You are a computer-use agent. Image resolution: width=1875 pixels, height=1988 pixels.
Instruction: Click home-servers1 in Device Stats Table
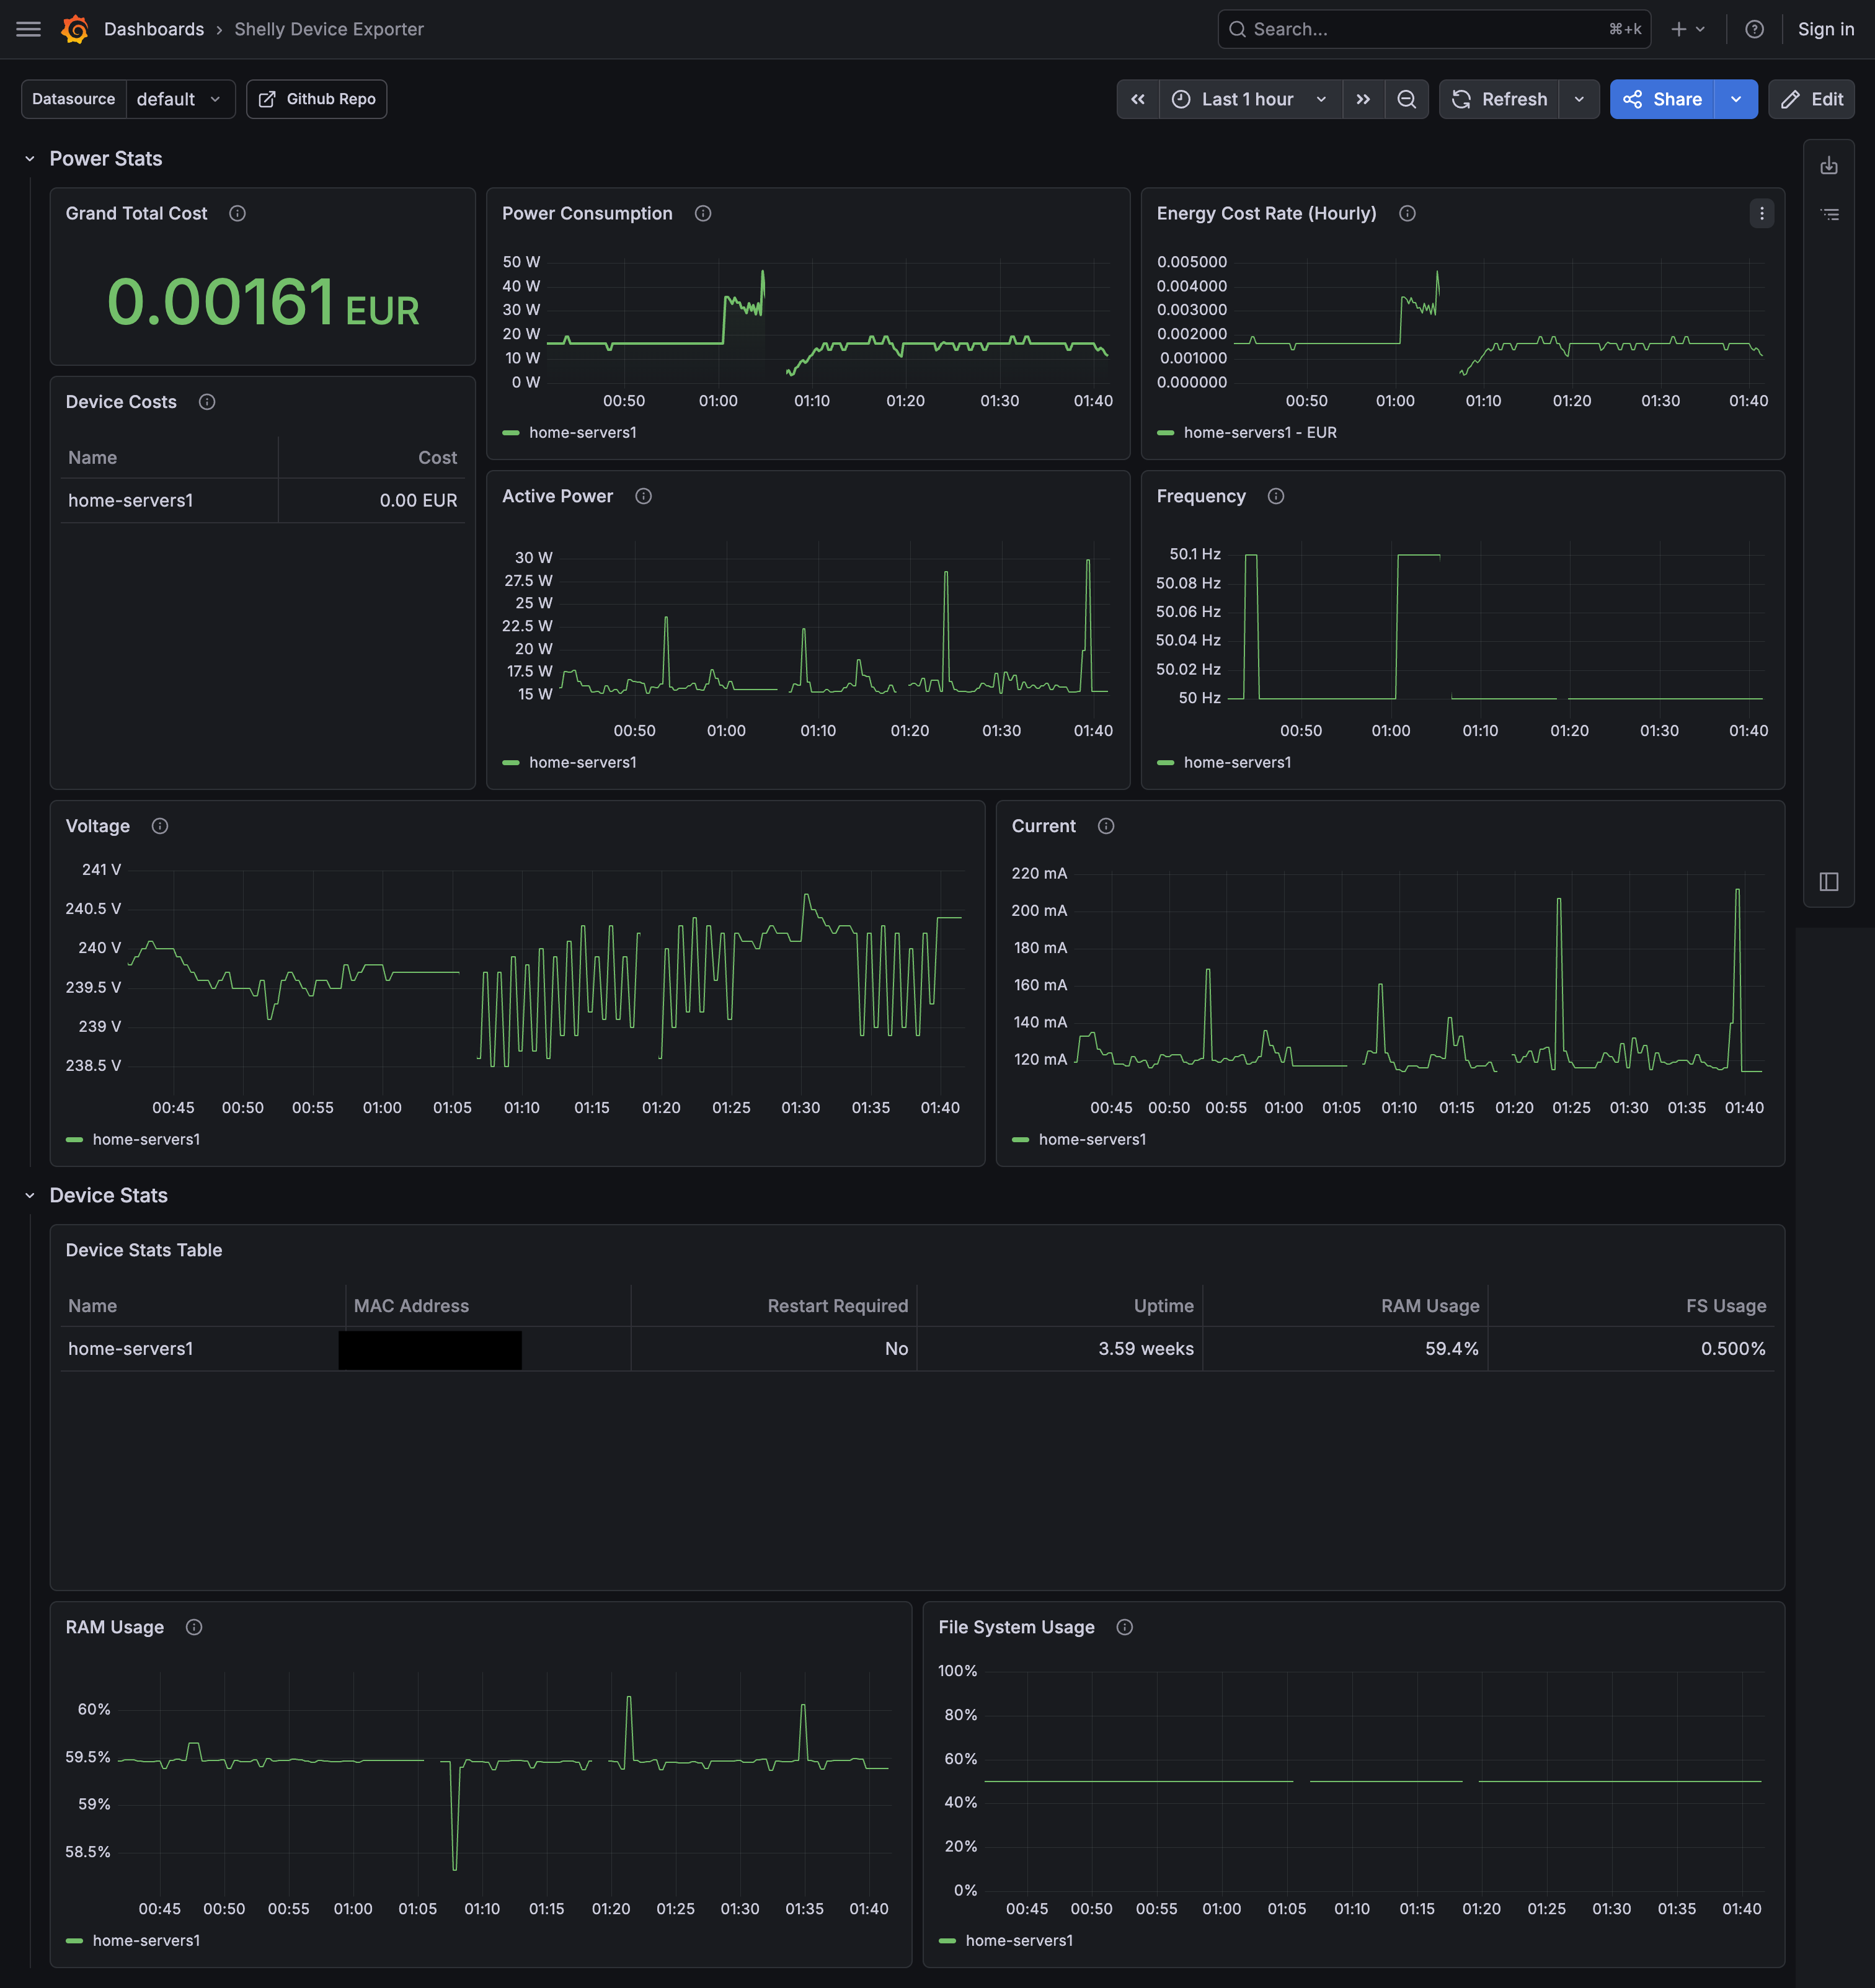pos(130,1349)
